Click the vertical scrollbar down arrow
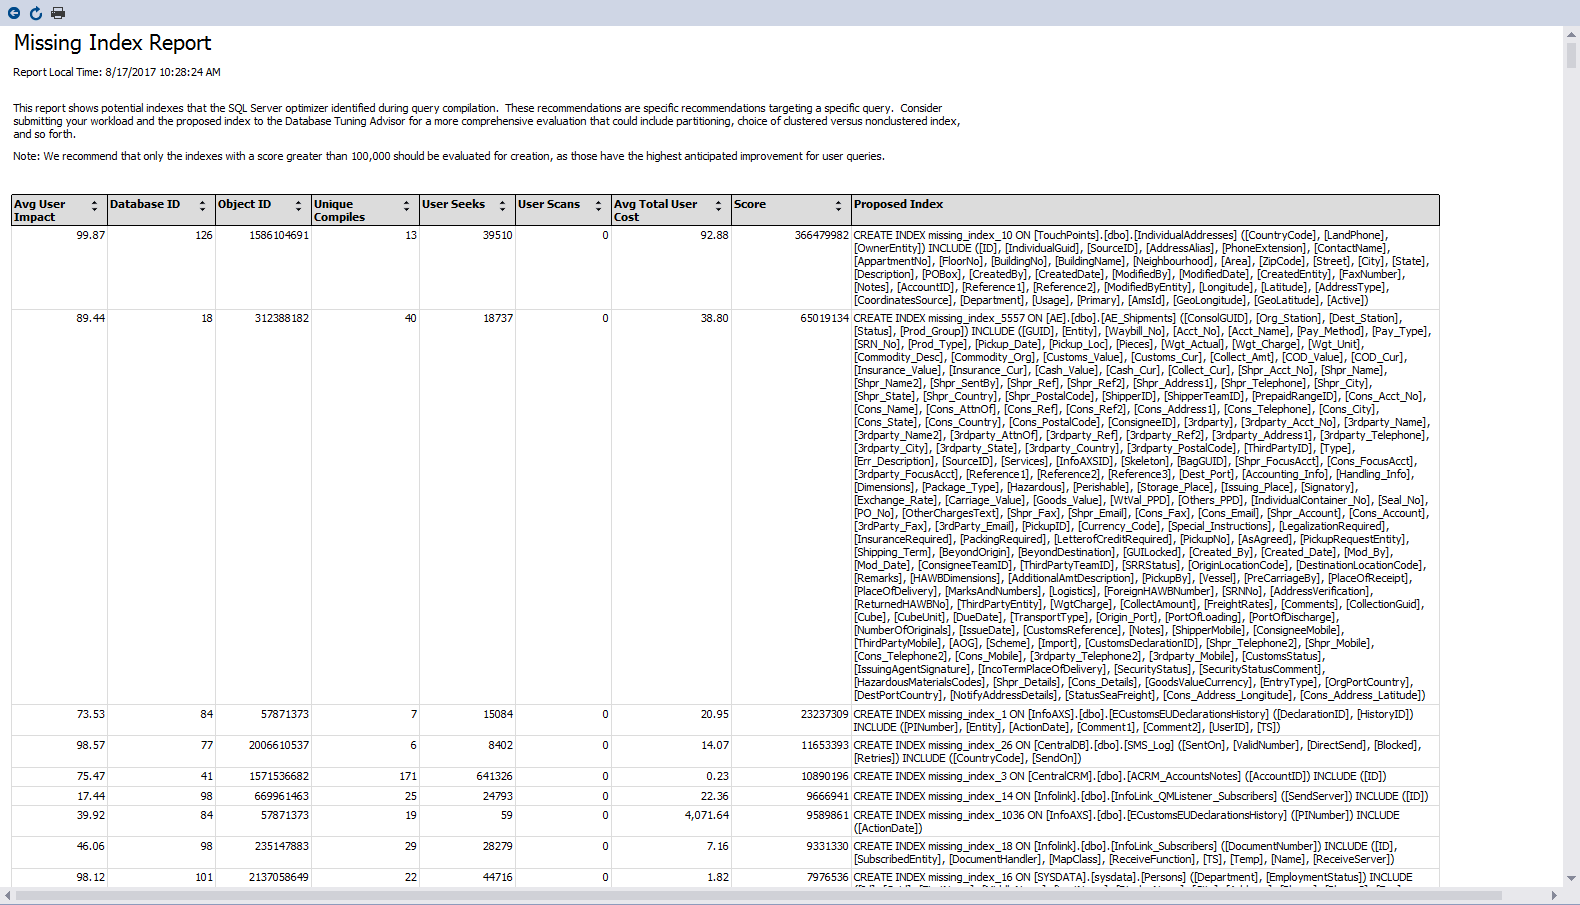 pyautogui.click(x=1571, y=879)
